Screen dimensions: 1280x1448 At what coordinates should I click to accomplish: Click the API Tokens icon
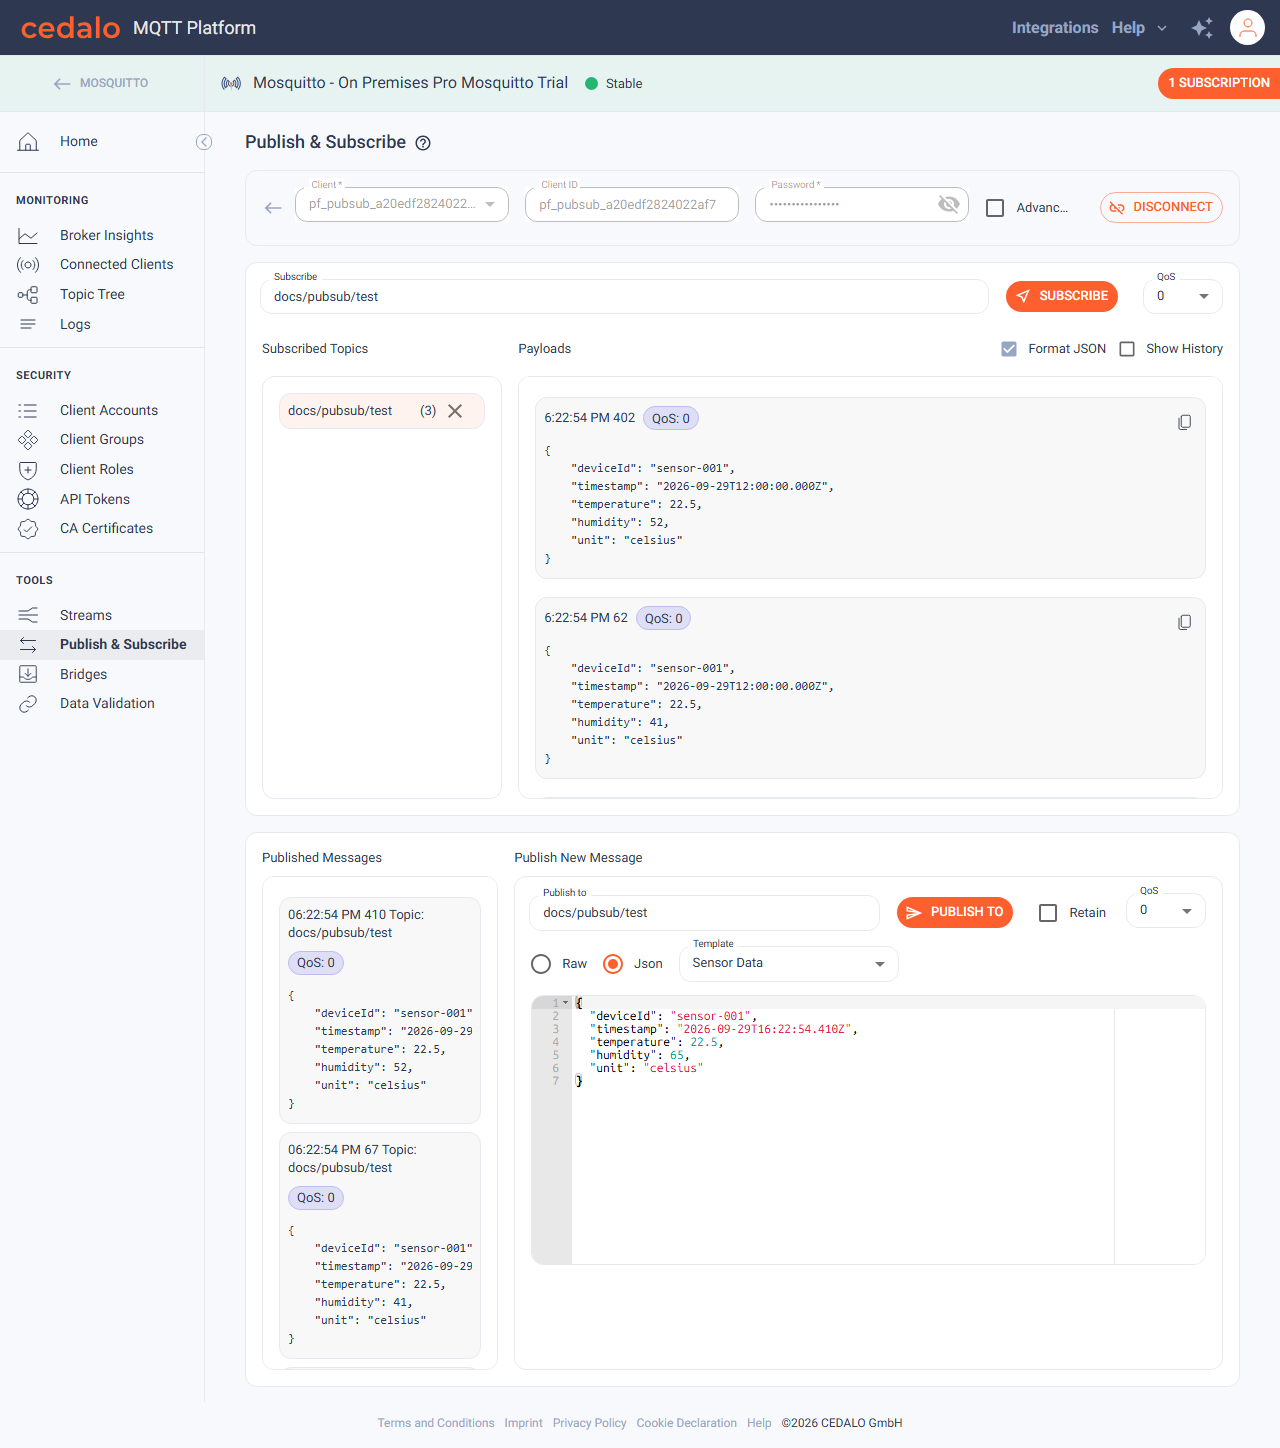click(28, 499)
